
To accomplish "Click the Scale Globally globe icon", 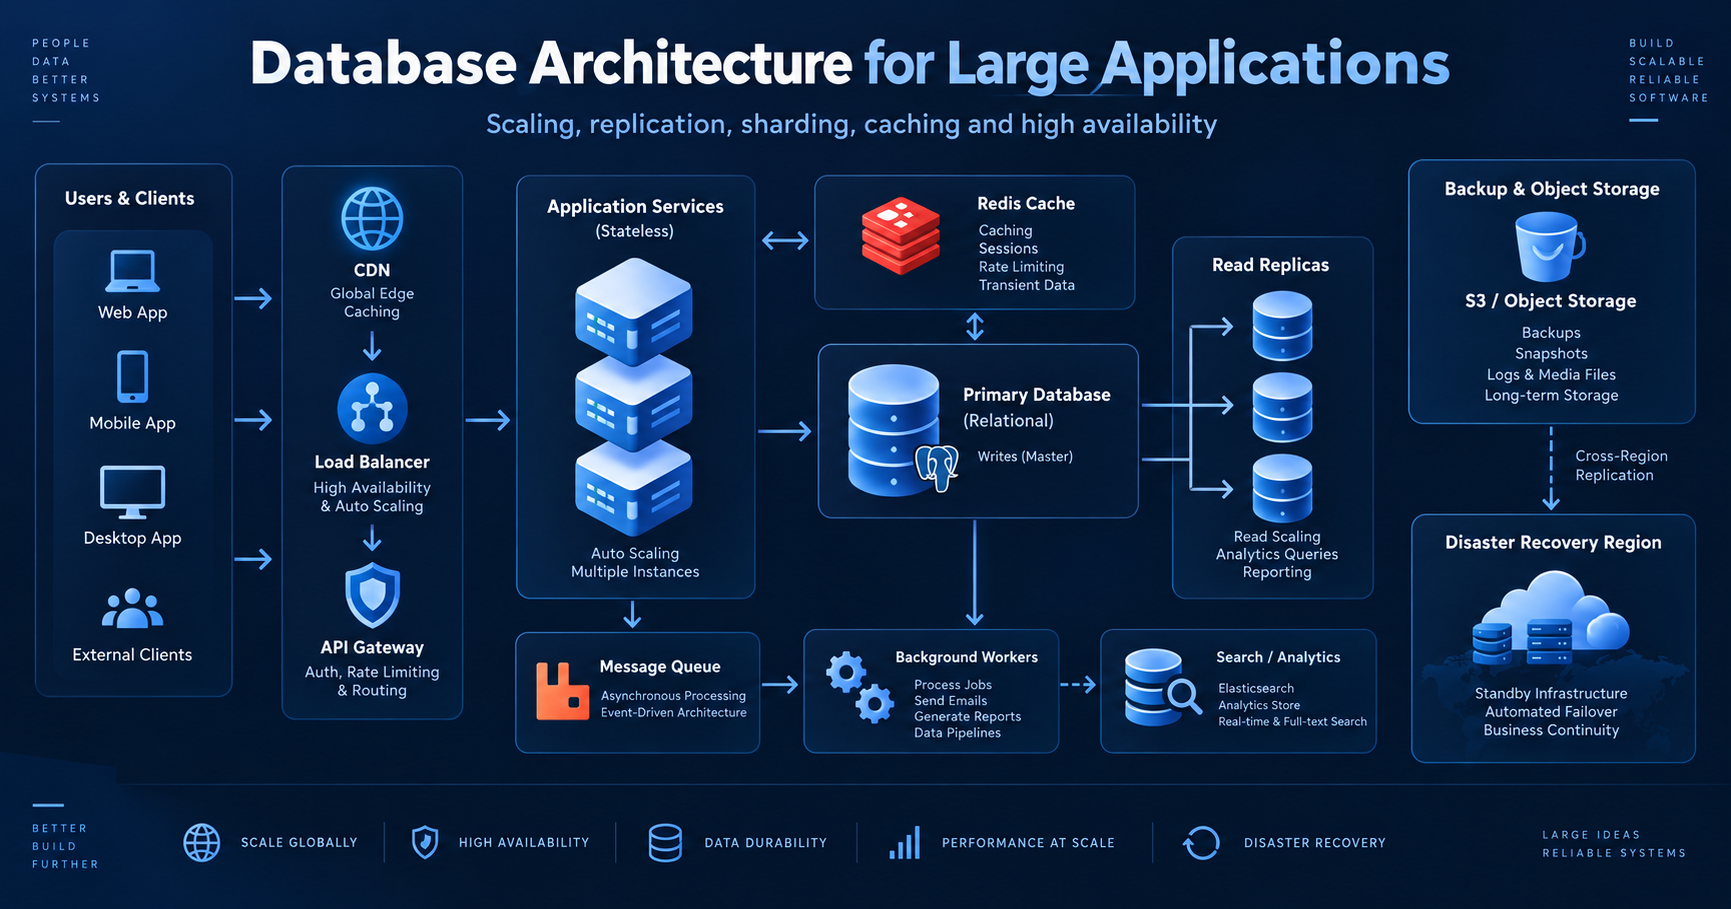I will pos(201,843).
